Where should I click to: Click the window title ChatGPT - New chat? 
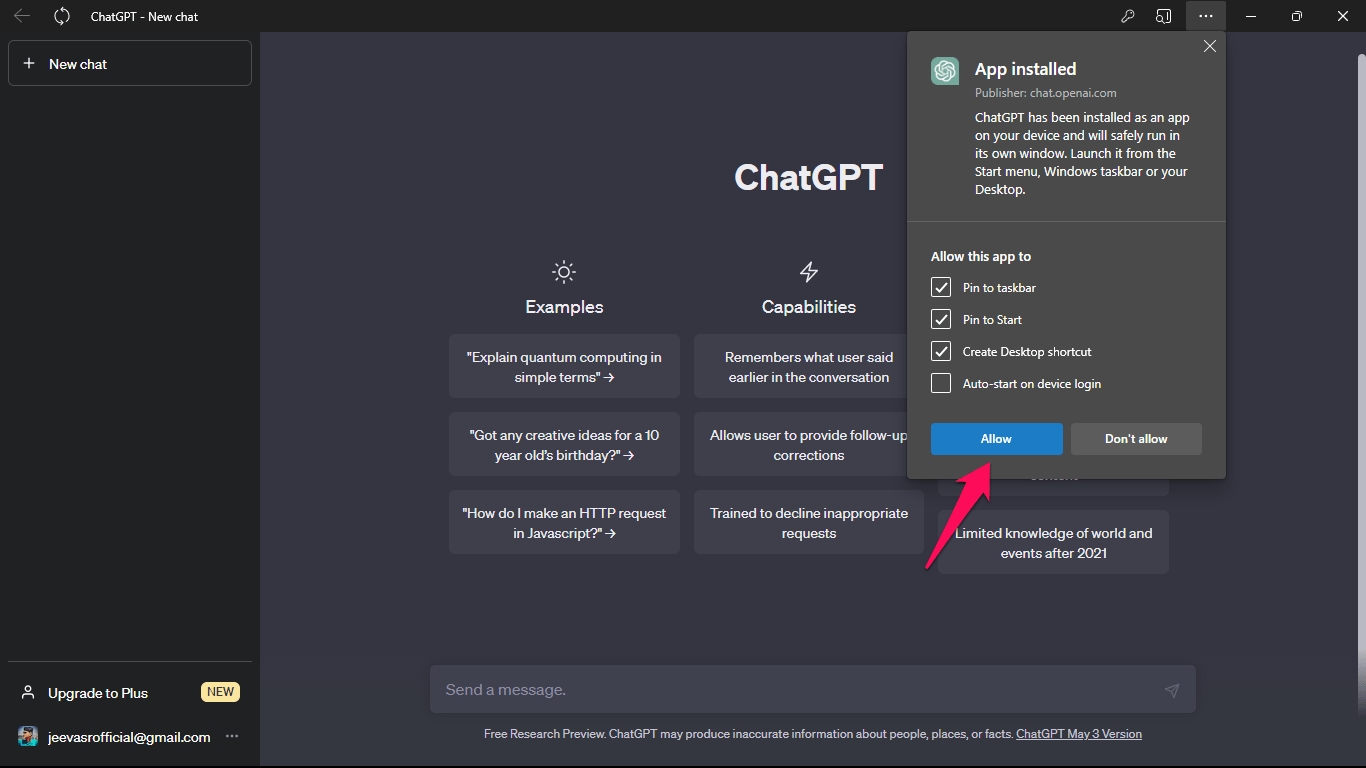(x=144, y=16)
